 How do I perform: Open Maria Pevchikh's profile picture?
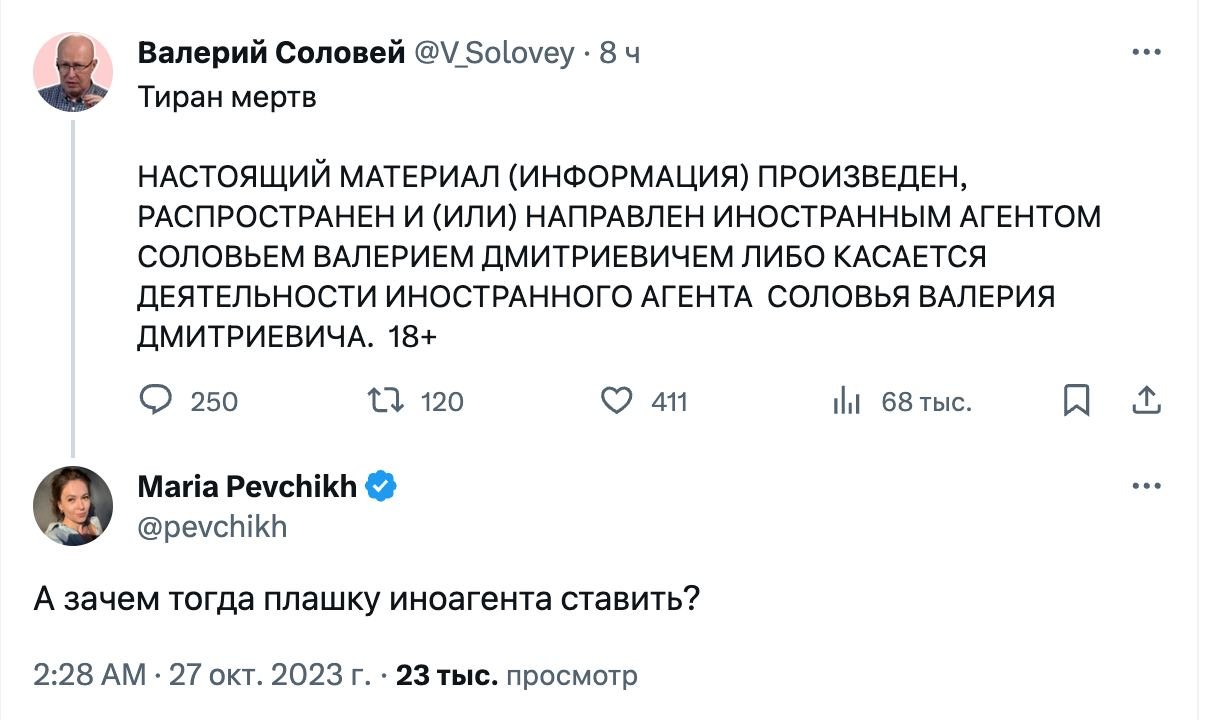pos(72,505)
